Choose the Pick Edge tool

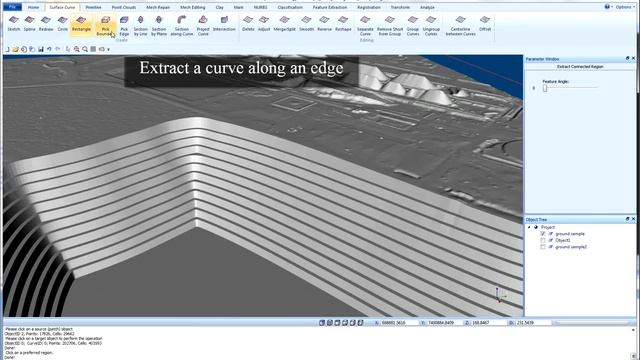point(124,26)
